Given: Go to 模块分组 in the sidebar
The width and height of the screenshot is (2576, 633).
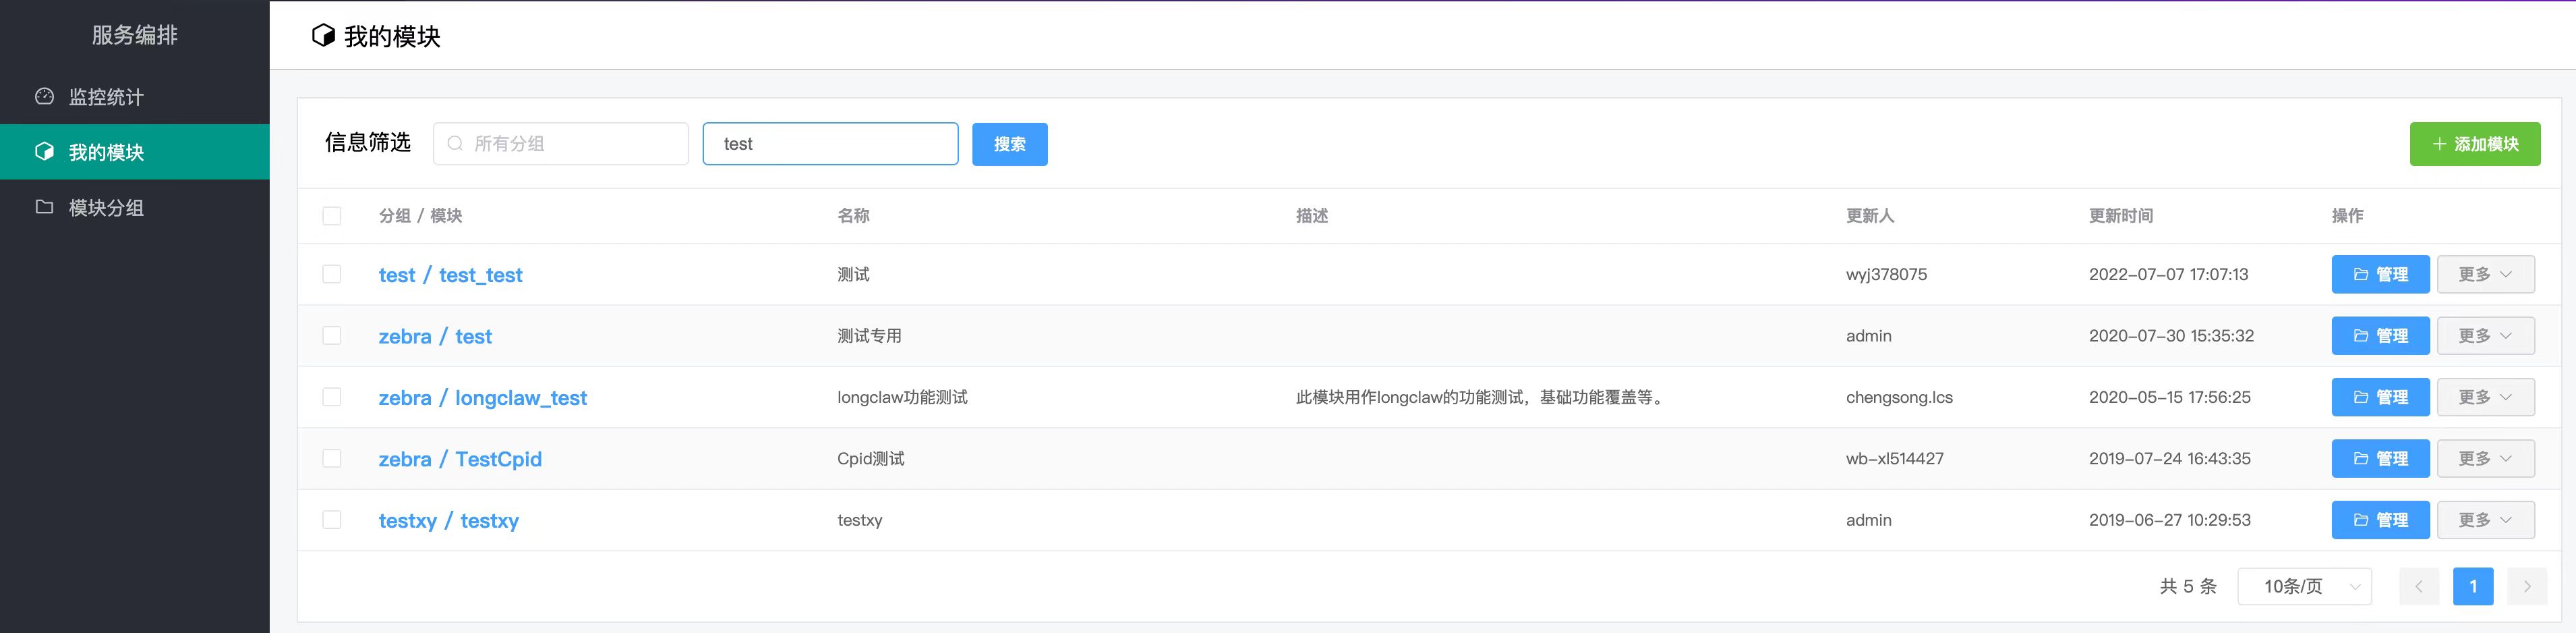Looking at the screenshot, I should pos(135,208).
